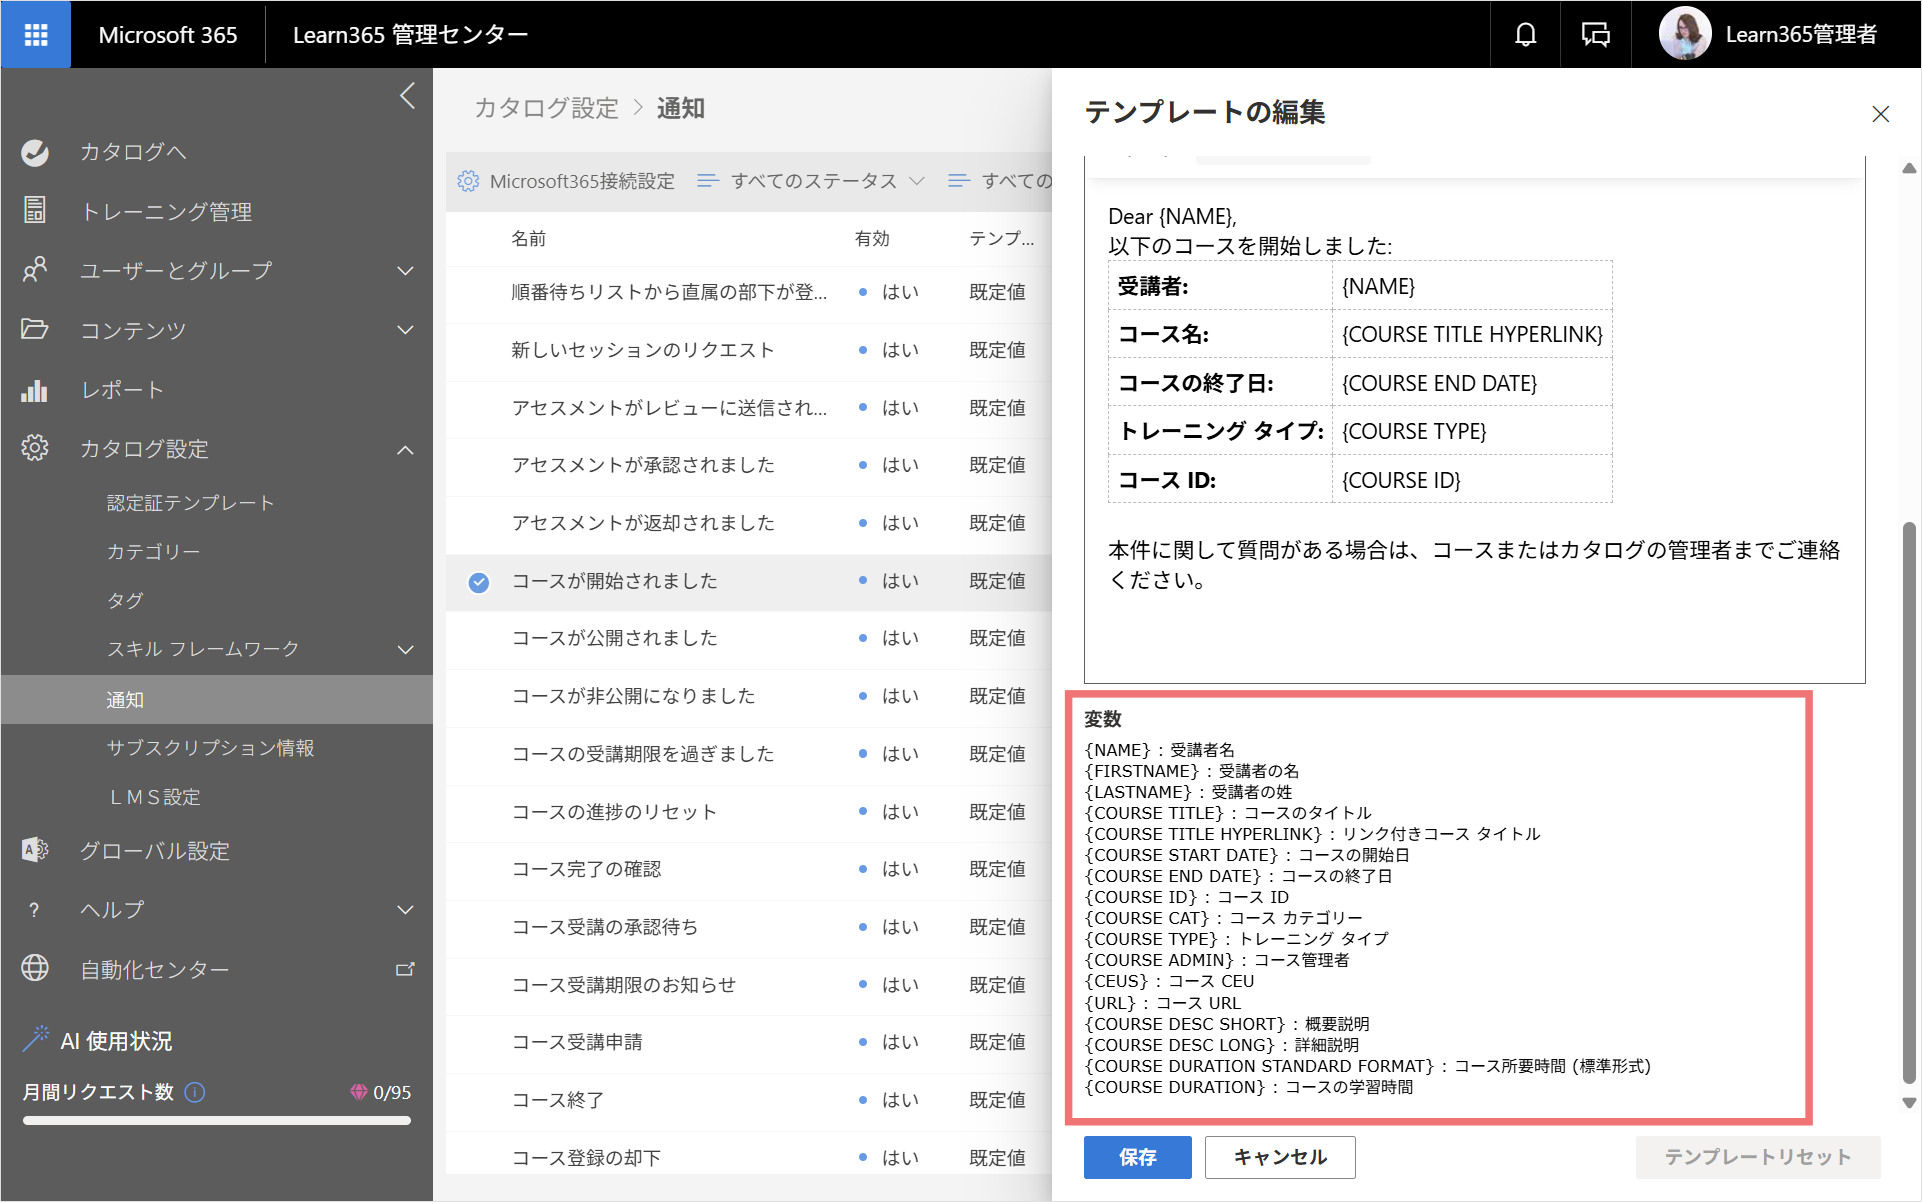
Task: Click the scroll up arrow in the edit panel
Action: 1909,168
